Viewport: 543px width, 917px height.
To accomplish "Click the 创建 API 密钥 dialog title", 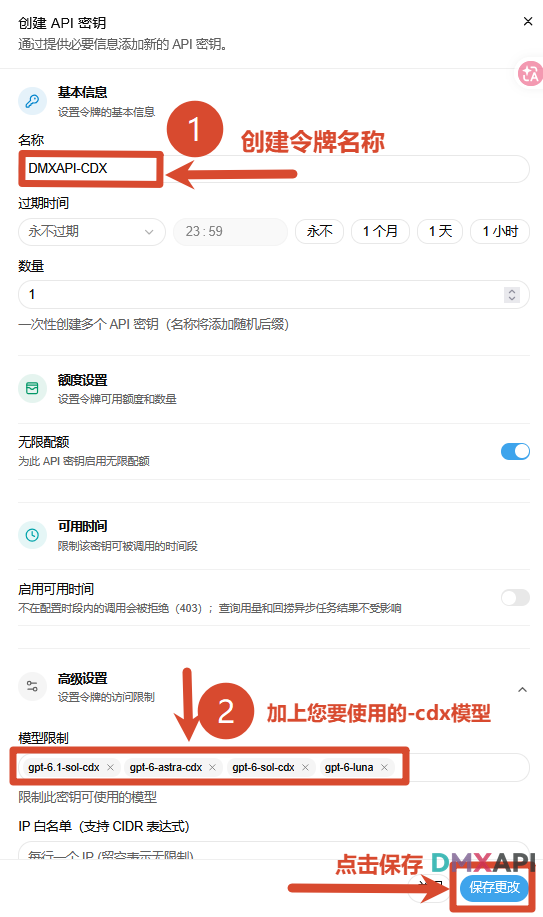I will coord(62,23).
